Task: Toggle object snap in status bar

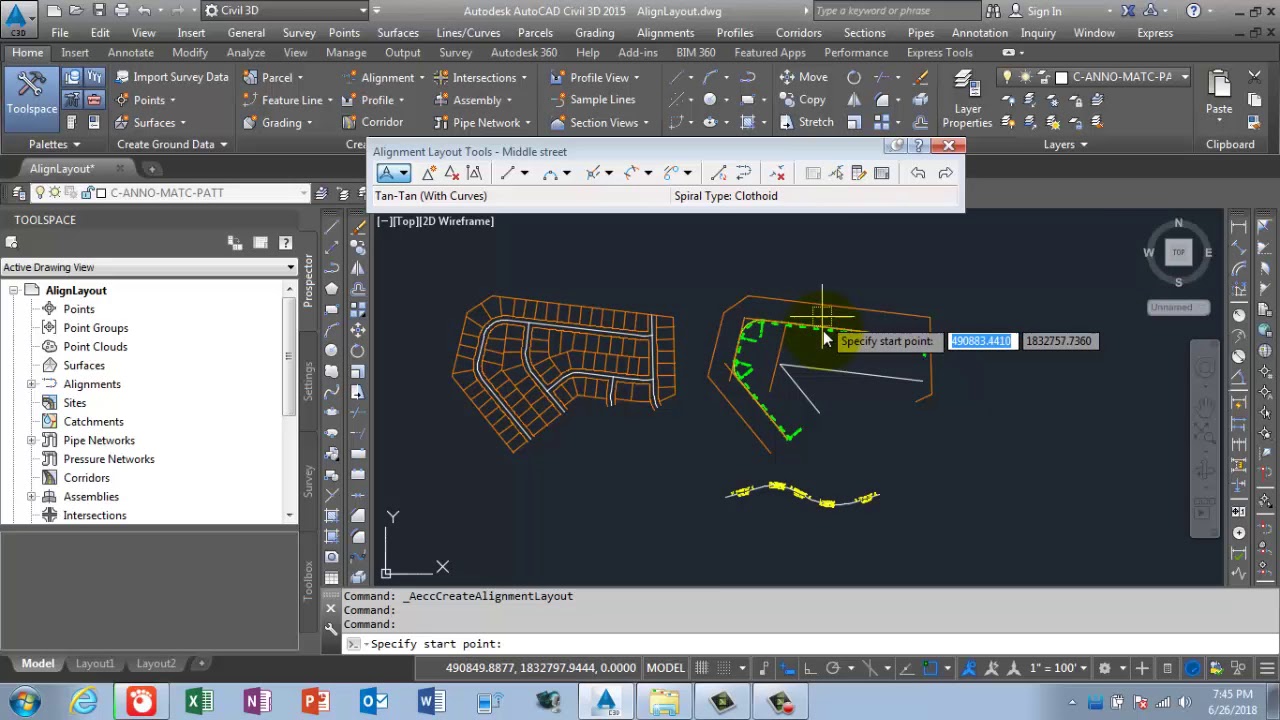Action: 931,668
